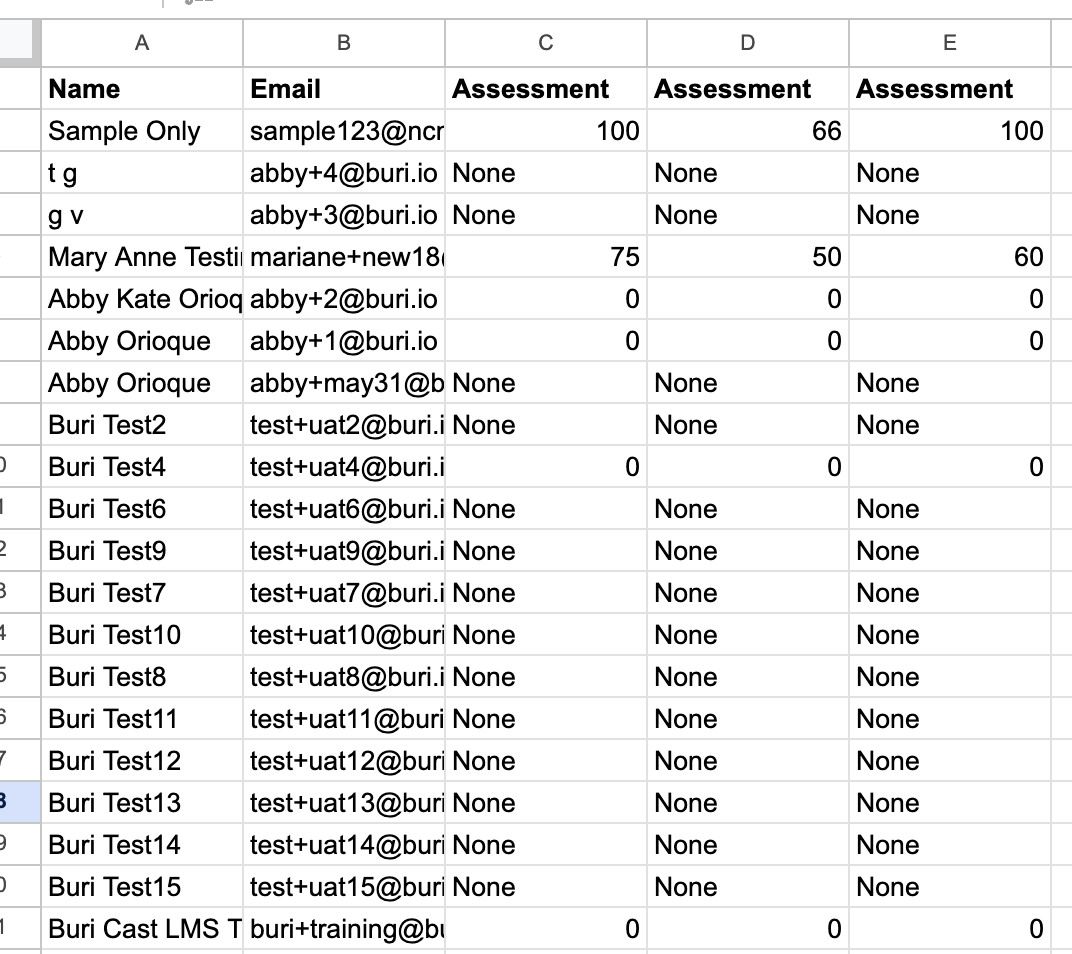
Task: Click the select-all corner box
Action: [20, 43]
